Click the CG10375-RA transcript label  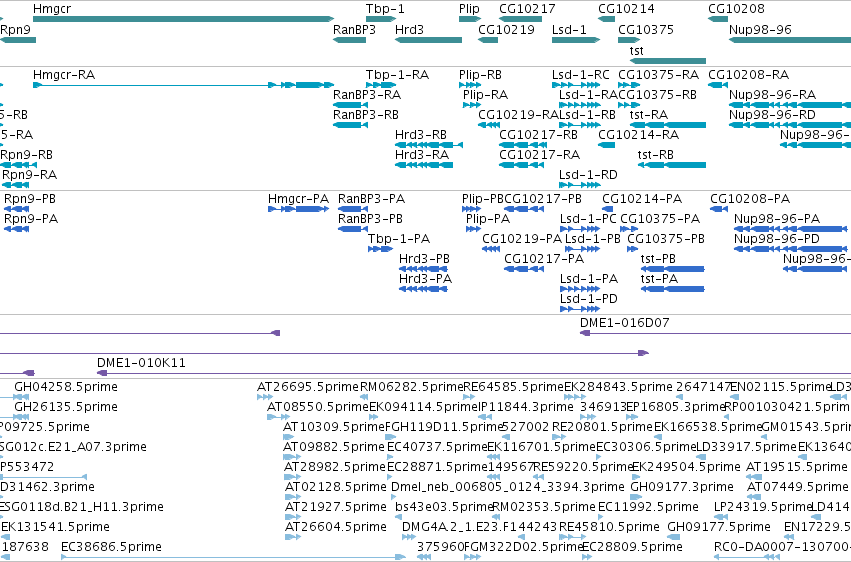(x=658, y=75)
